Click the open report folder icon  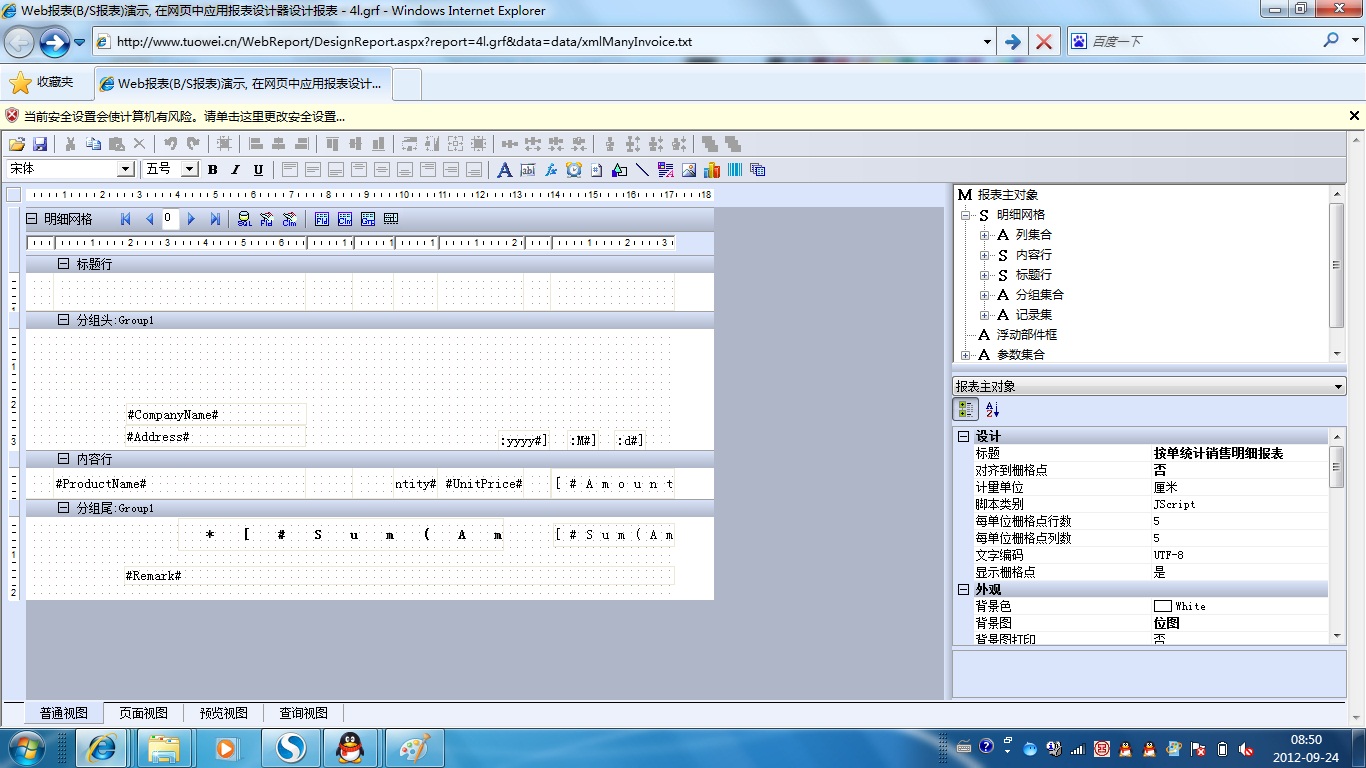[x=16, y=144]
